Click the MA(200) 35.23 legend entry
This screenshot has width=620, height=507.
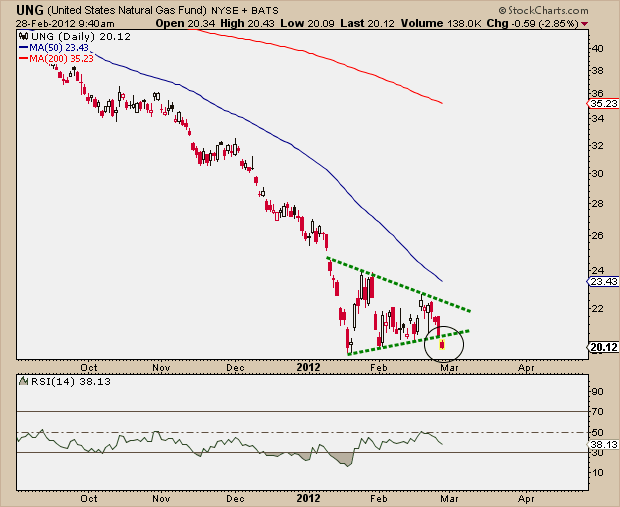(61, 59)
